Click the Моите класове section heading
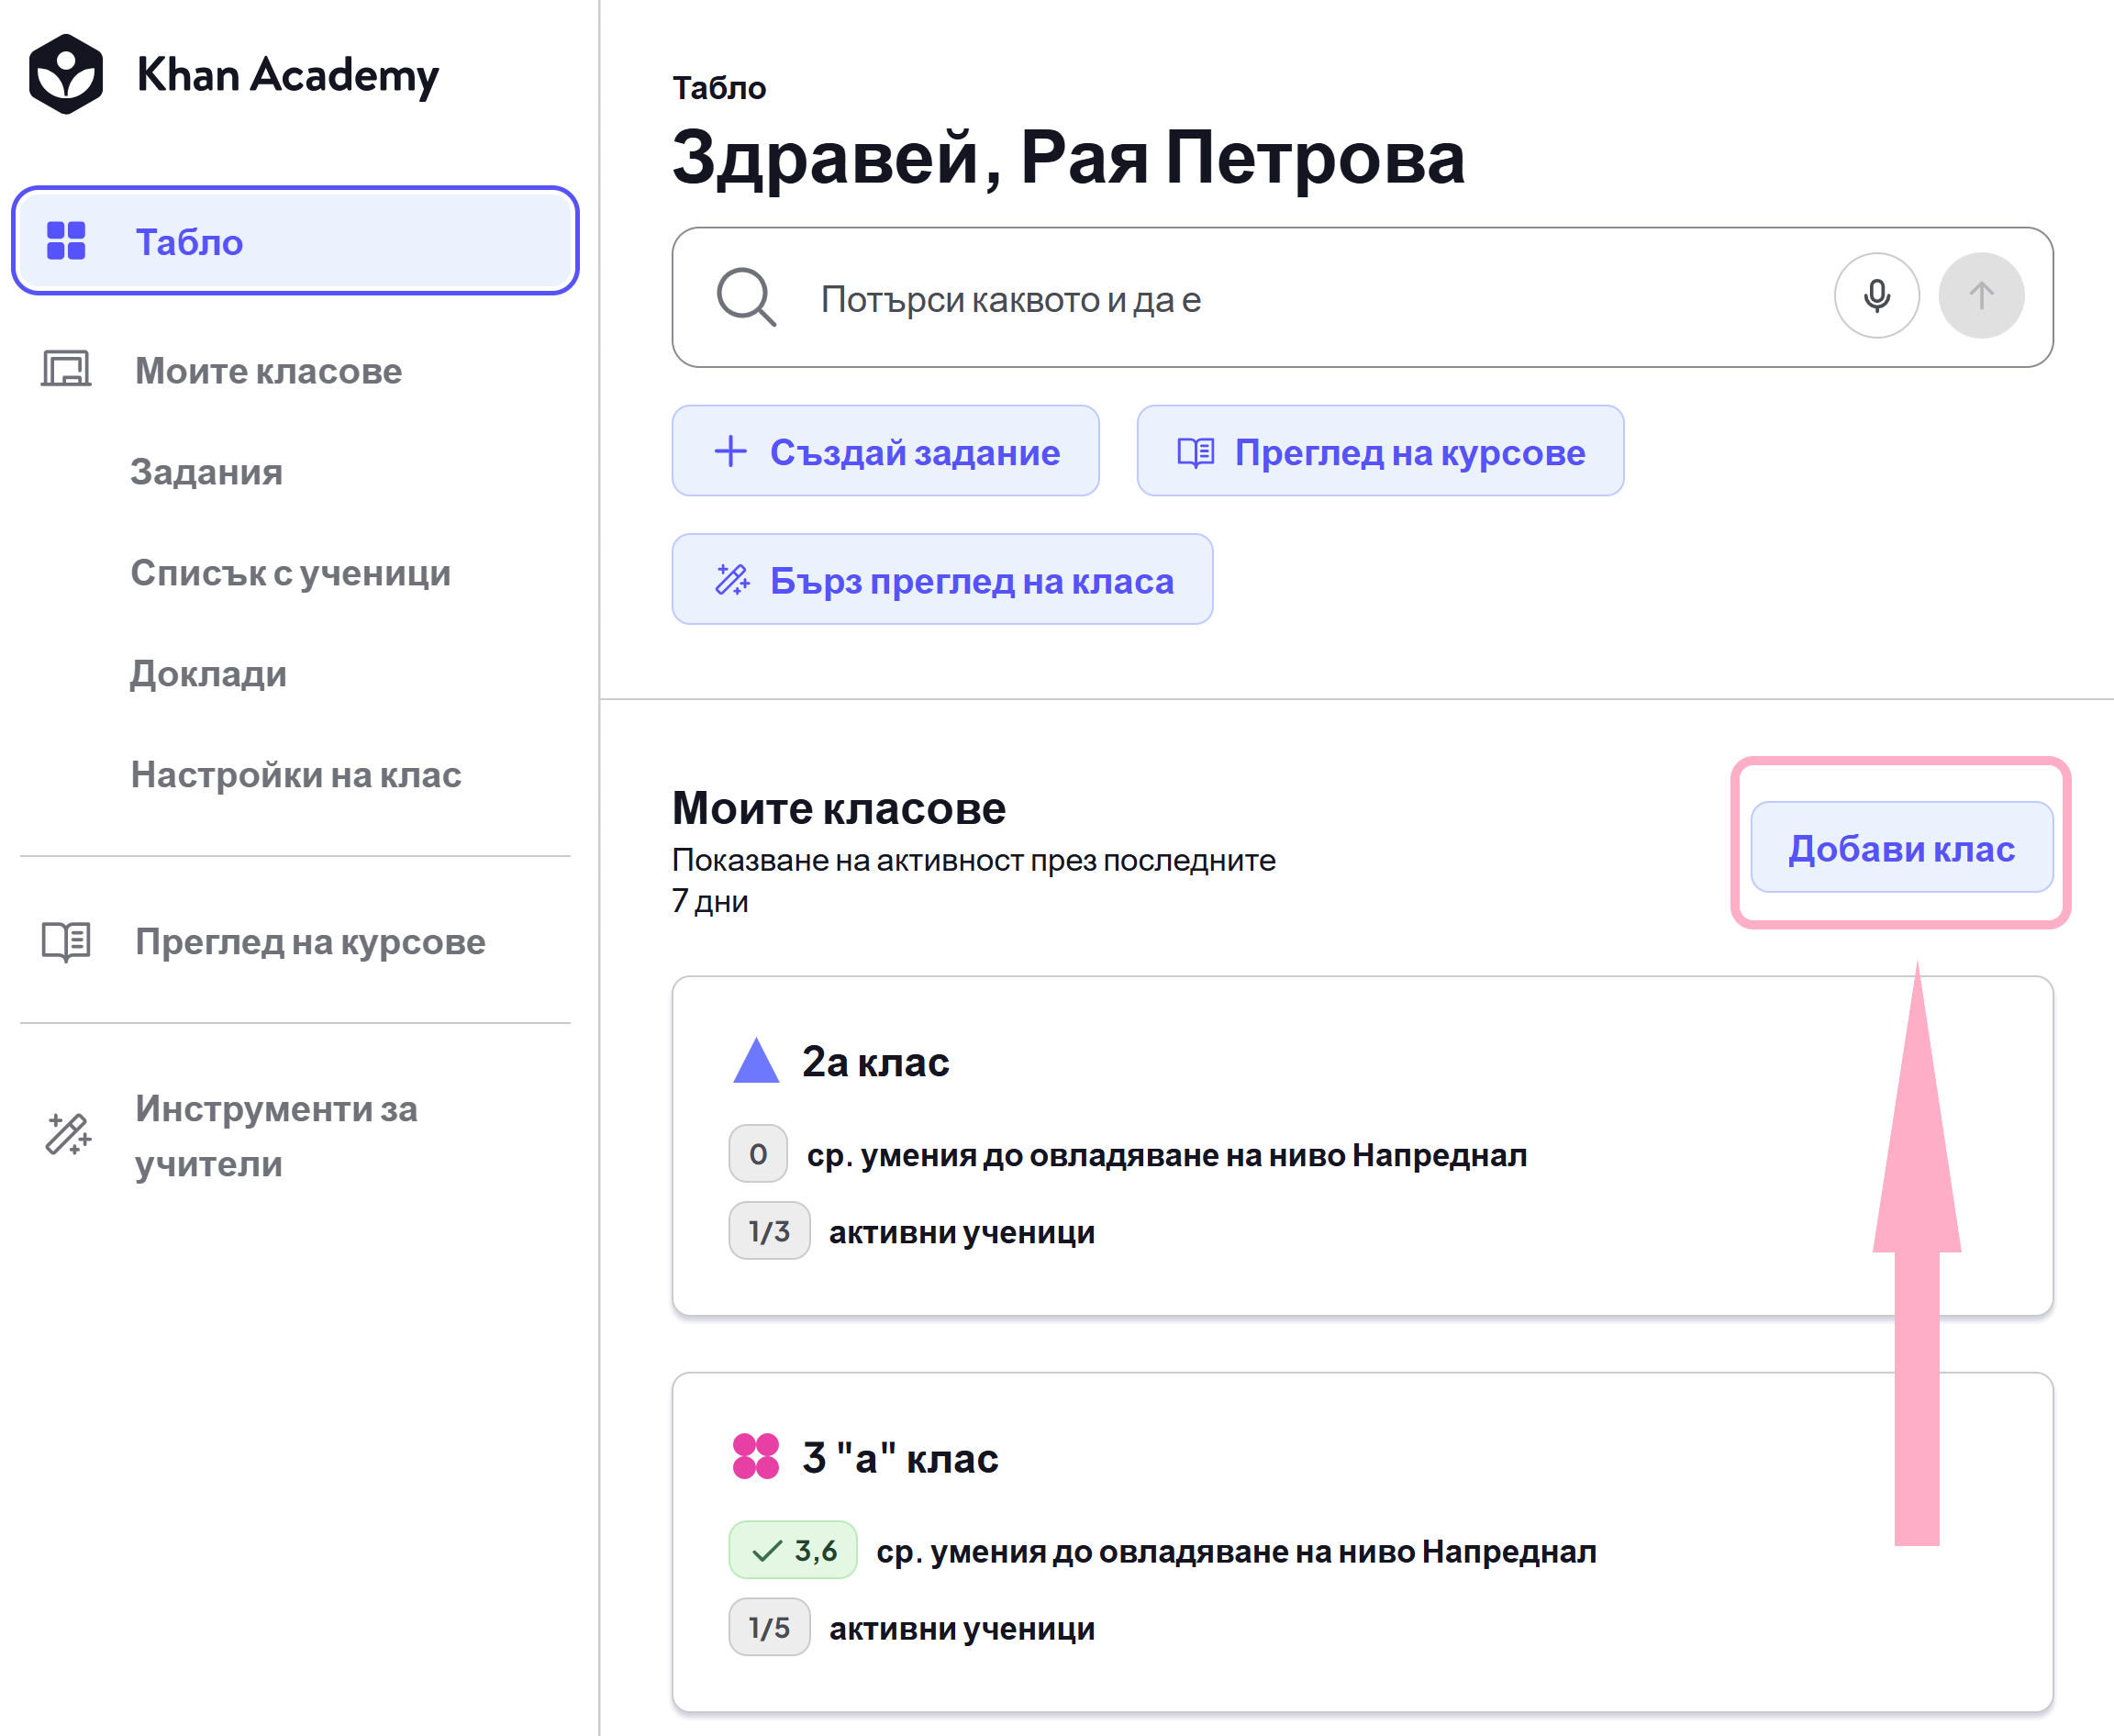 click(x=838, y=808)
